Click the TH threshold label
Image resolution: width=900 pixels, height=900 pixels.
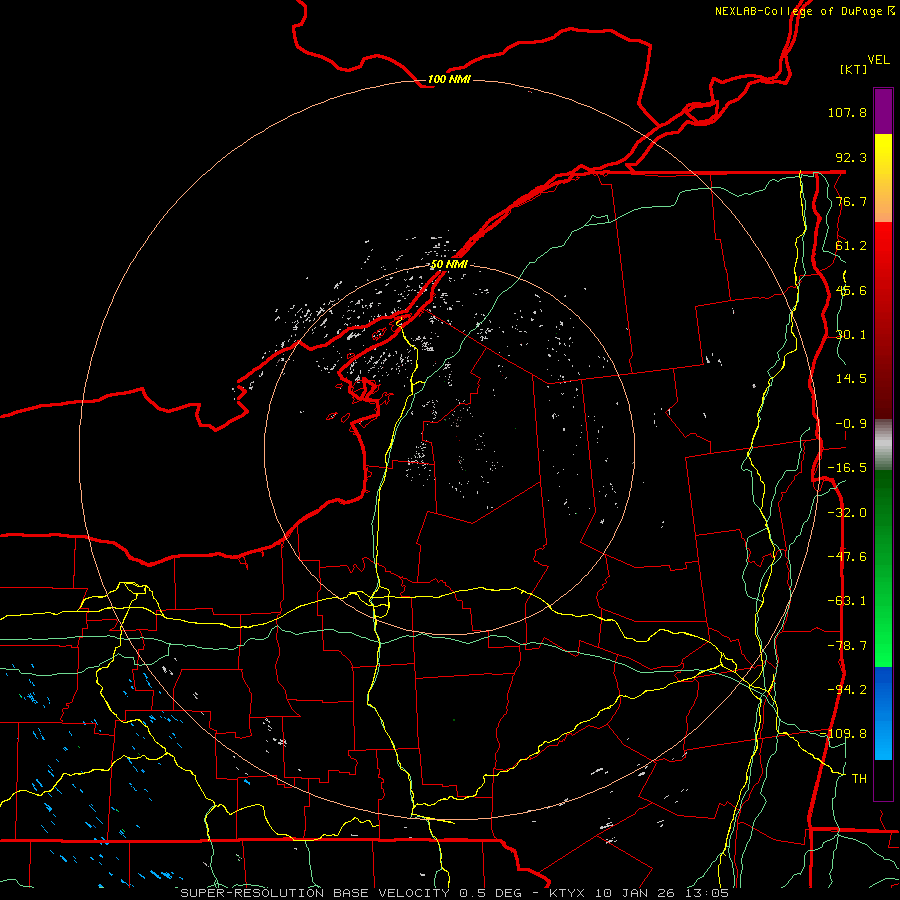pos(859,778)
